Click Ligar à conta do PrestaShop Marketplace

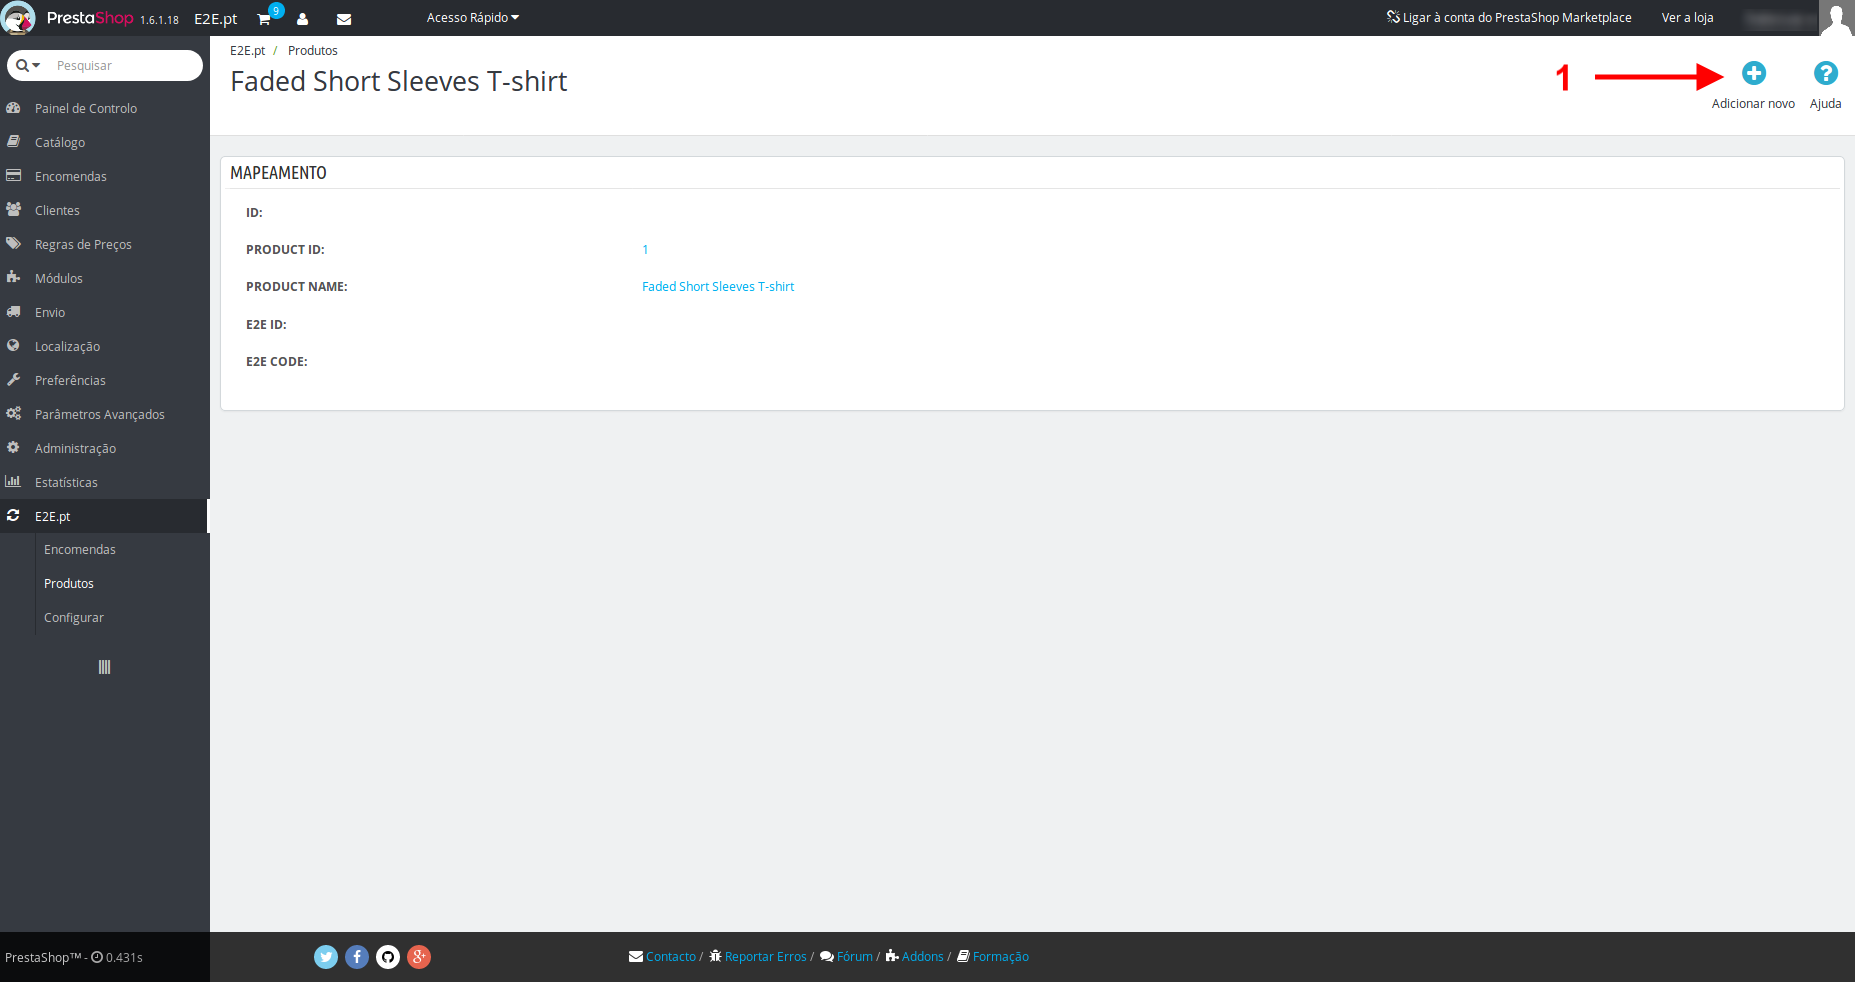pos(1509,18)
